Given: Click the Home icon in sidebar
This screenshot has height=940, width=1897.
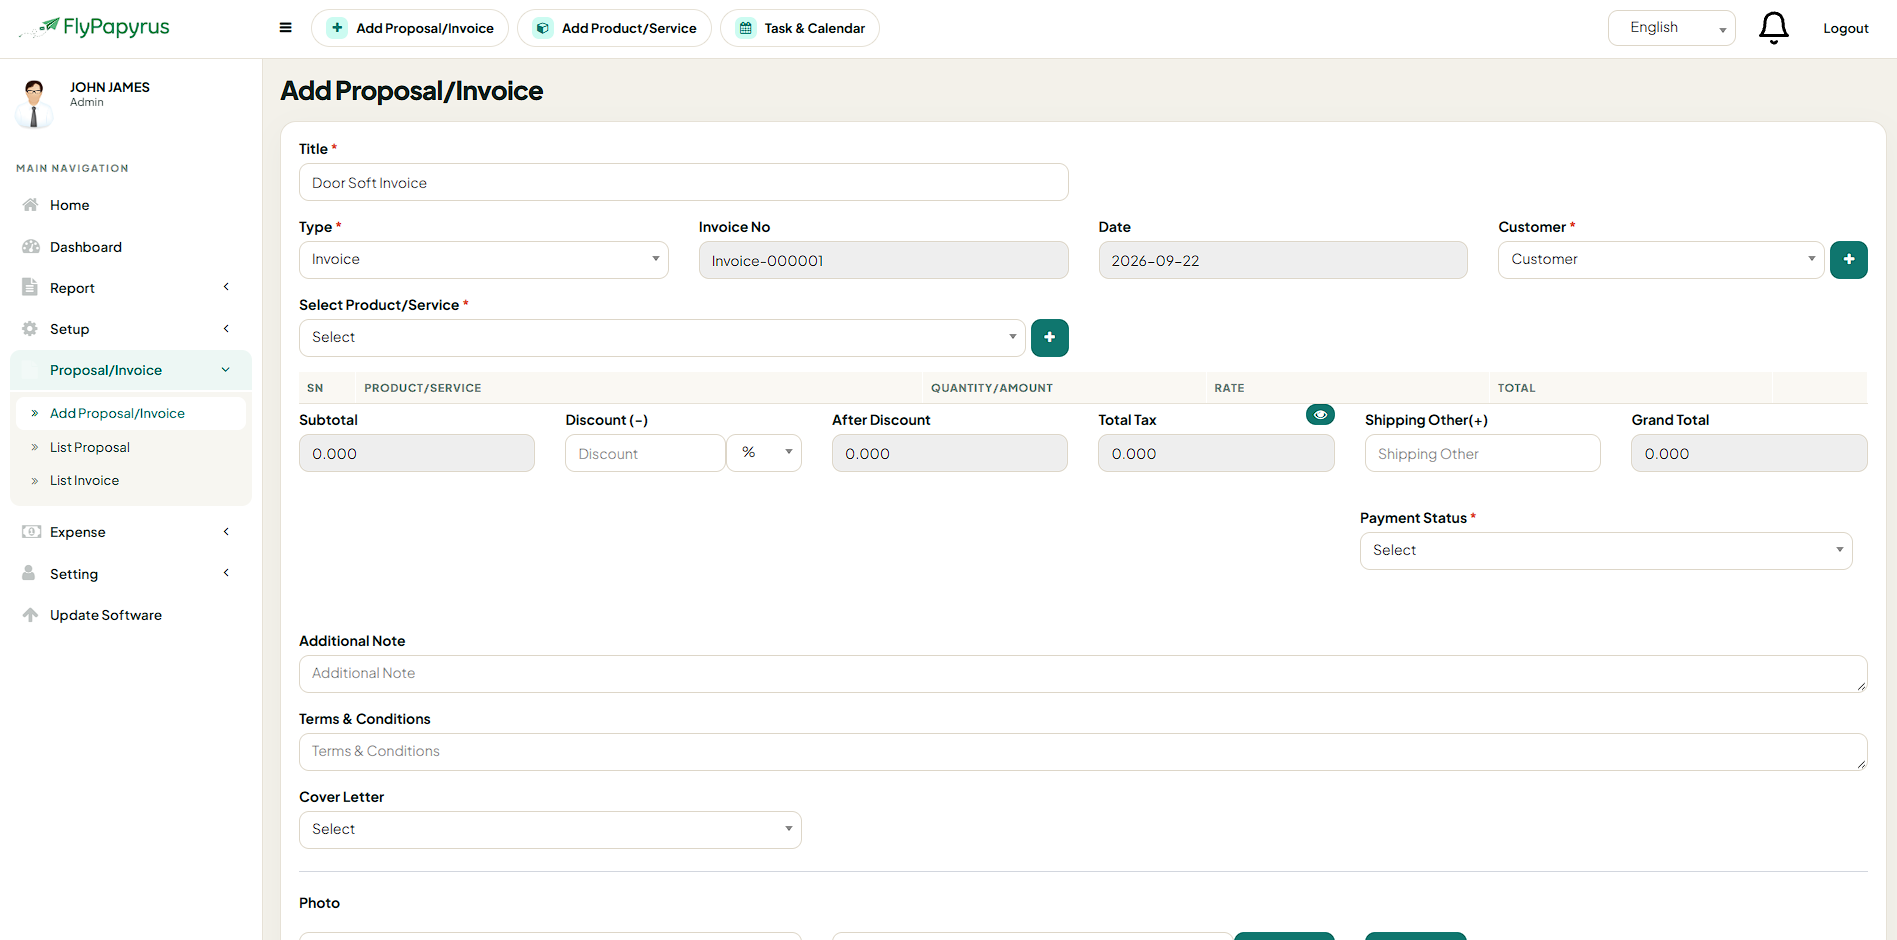Looking at the screenshot, I should pyautogui.click(x=31, y=205).
